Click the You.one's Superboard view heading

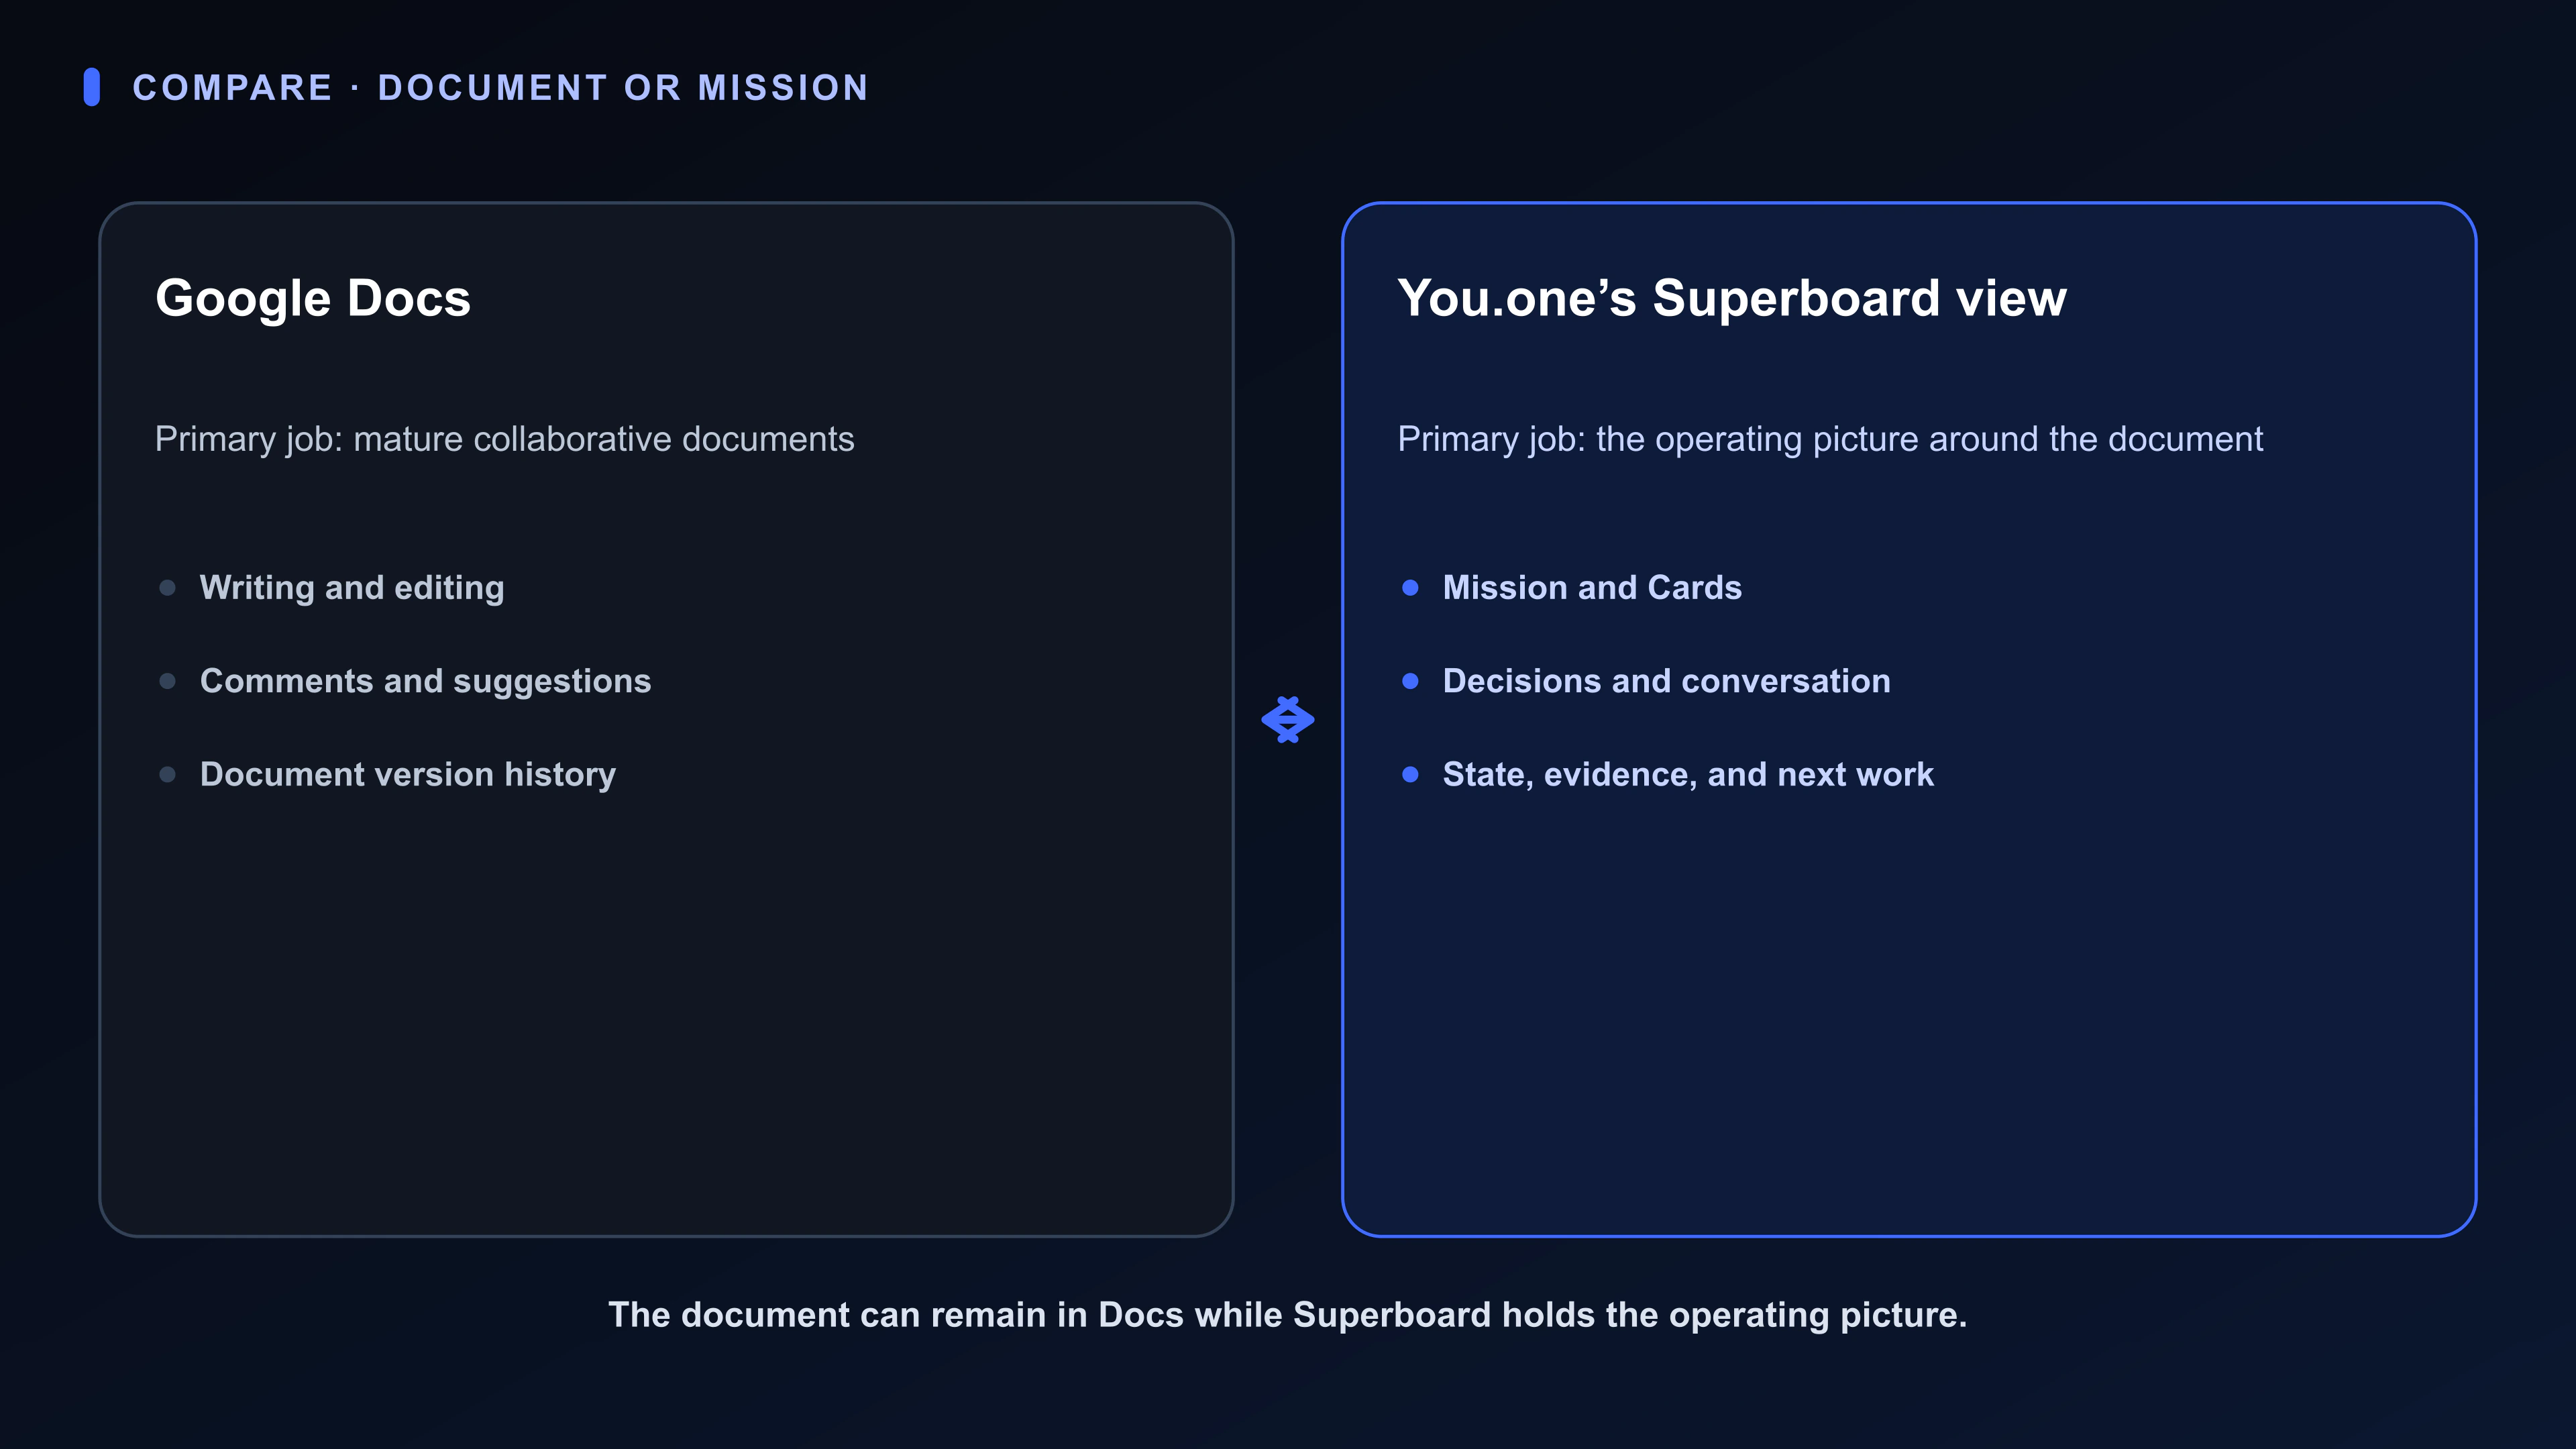(1732, 298)
